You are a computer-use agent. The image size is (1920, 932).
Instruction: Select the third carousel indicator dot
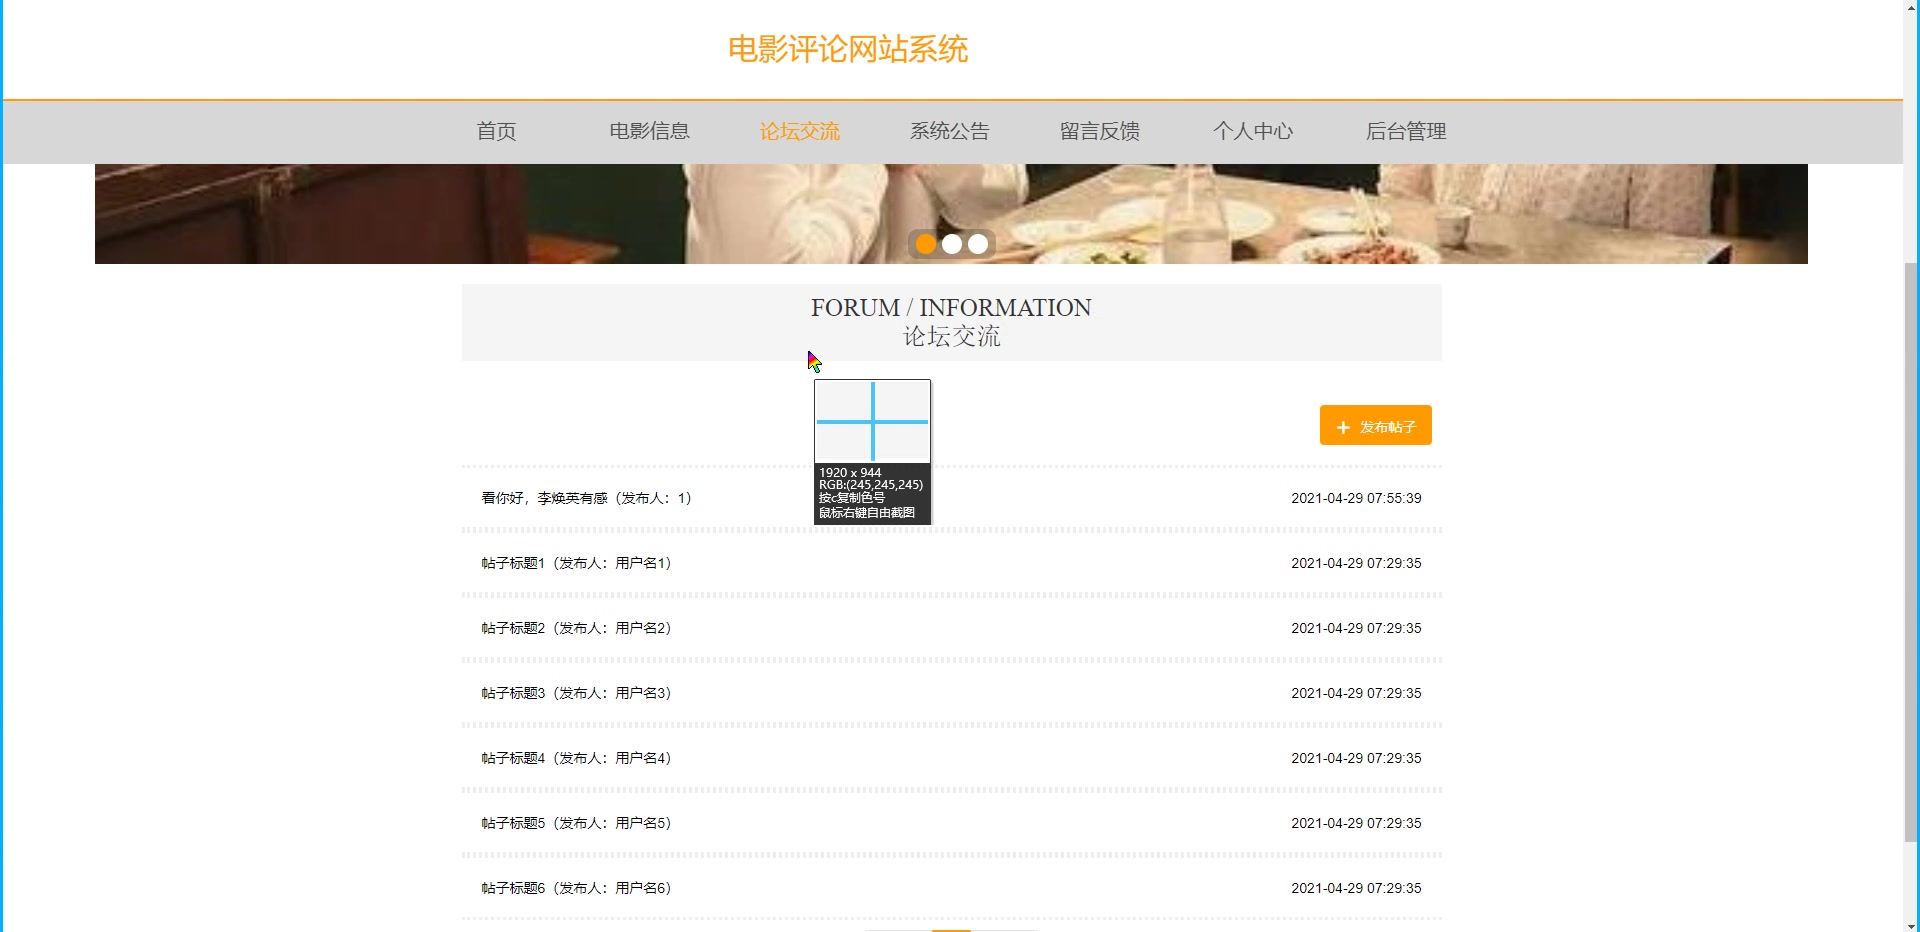[978, 243]
